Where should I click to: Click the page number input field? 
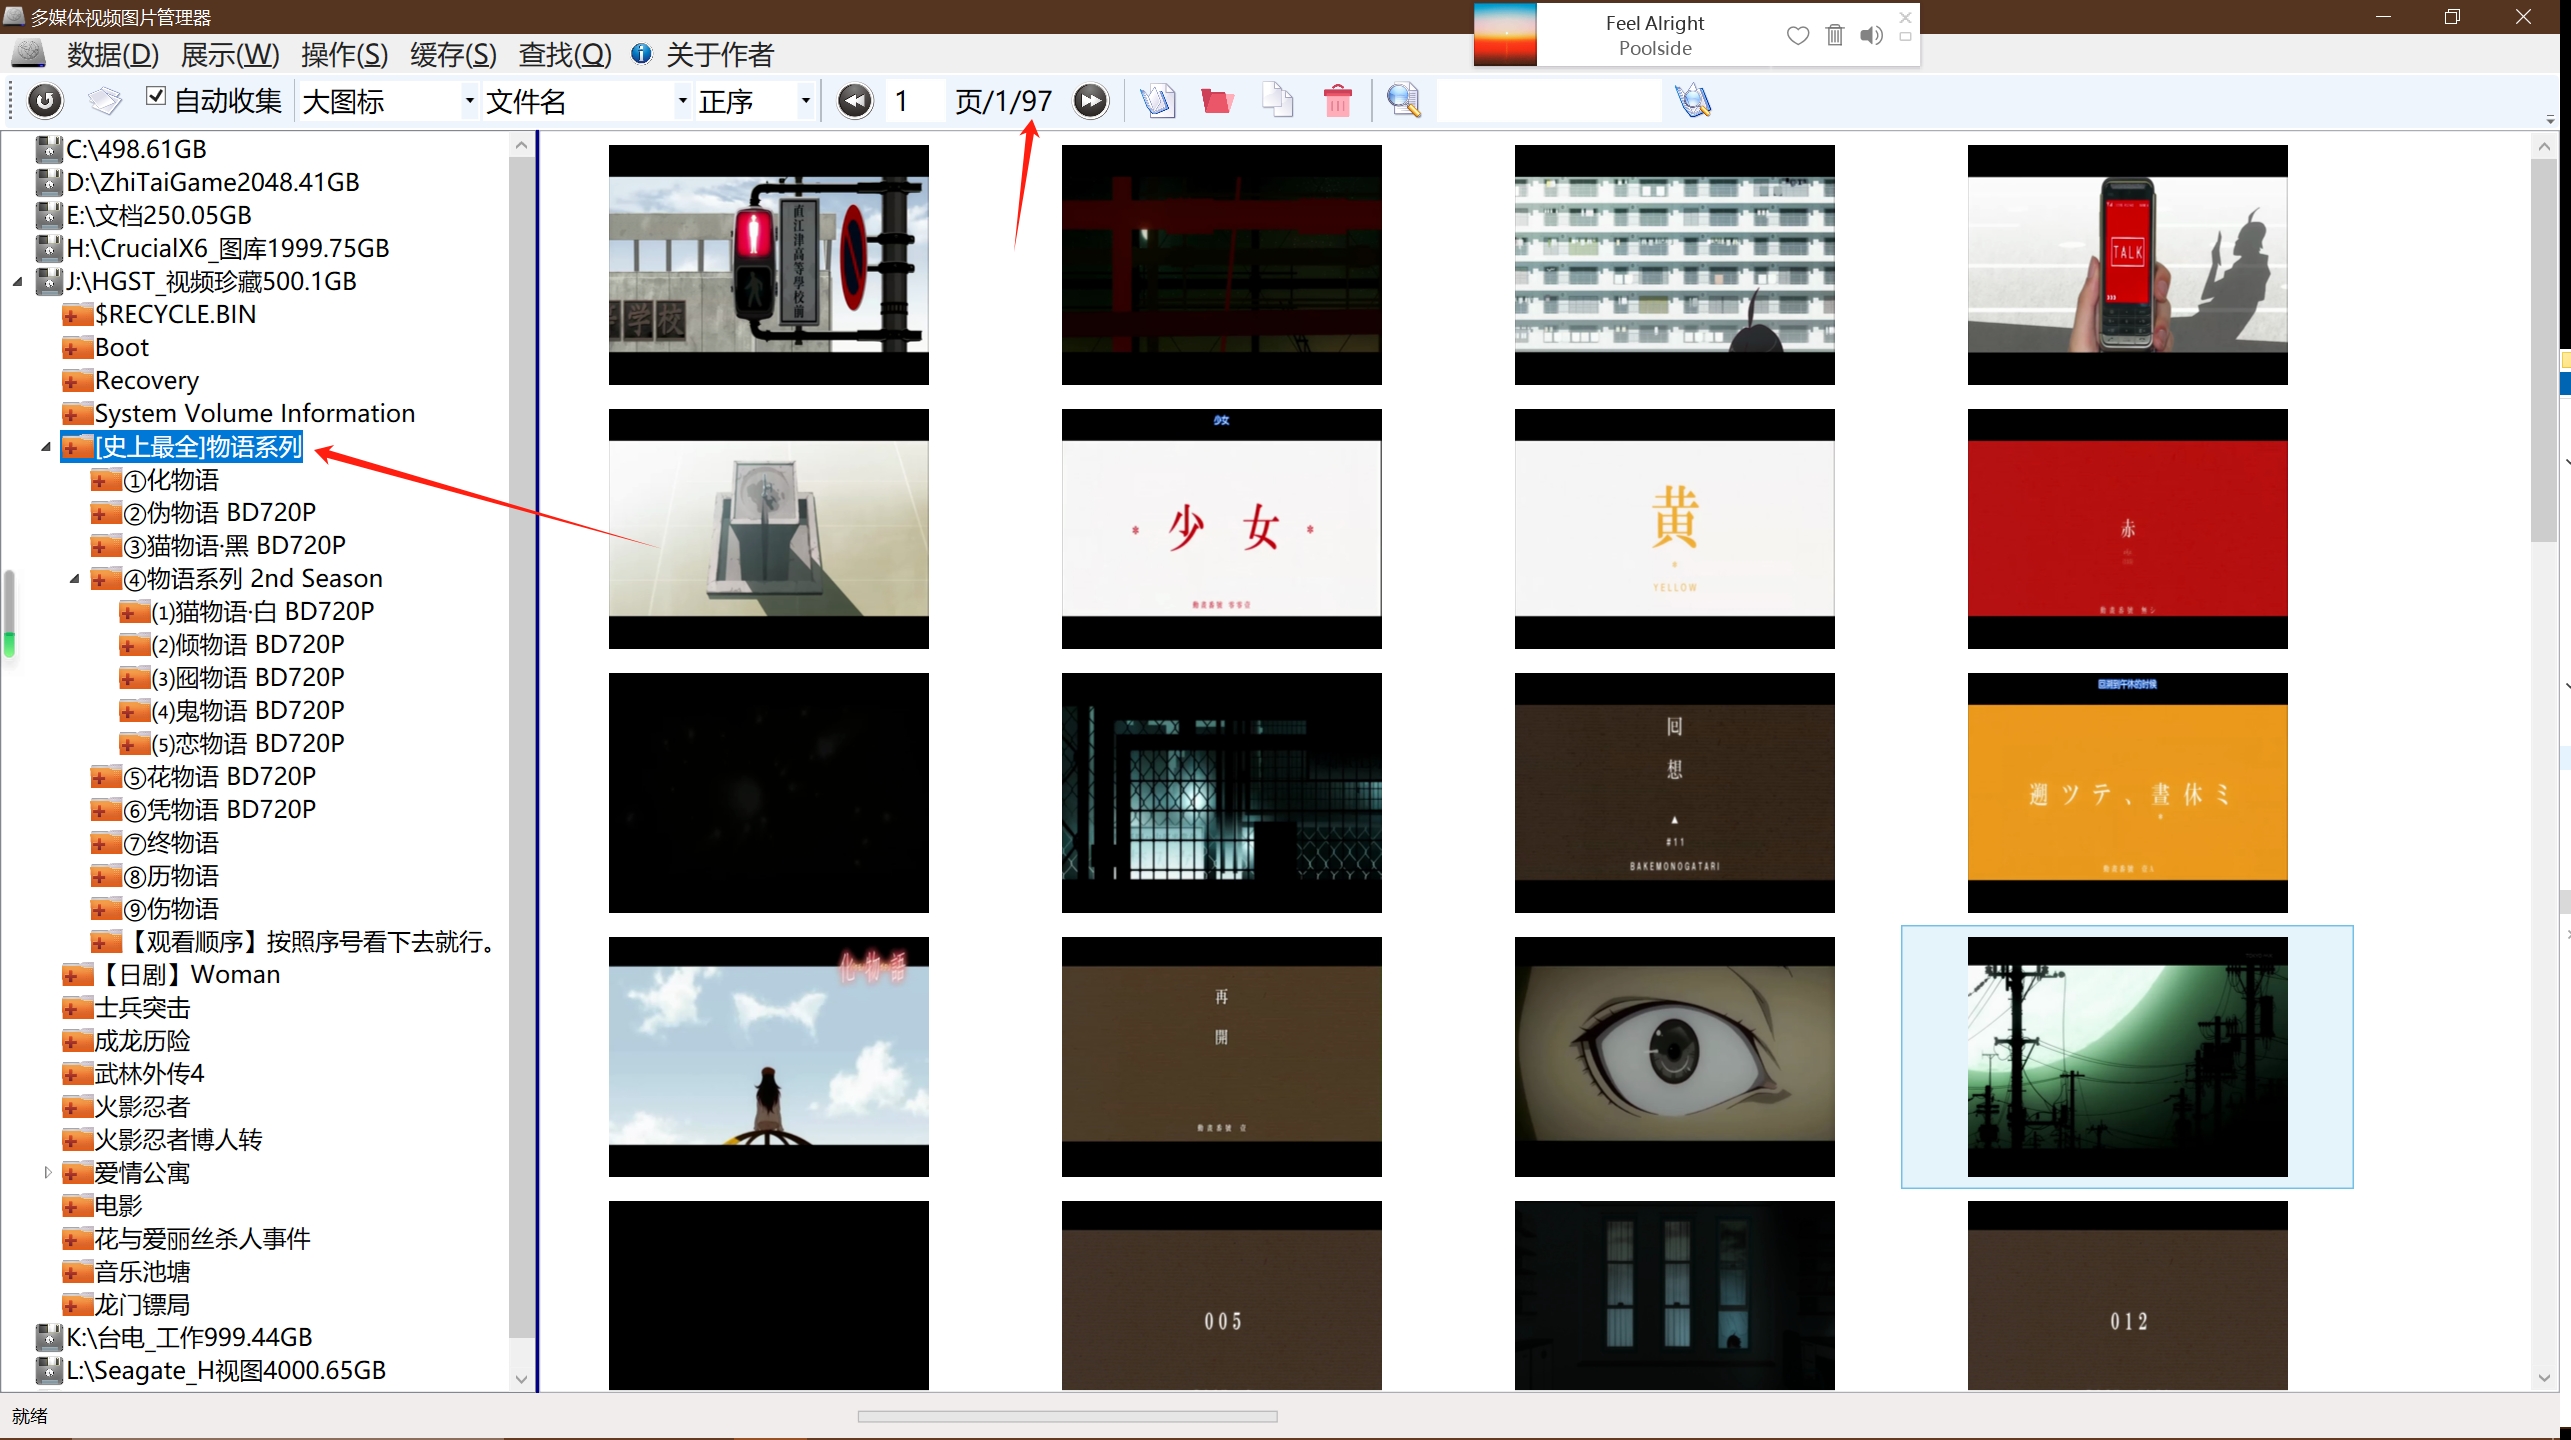913,101
